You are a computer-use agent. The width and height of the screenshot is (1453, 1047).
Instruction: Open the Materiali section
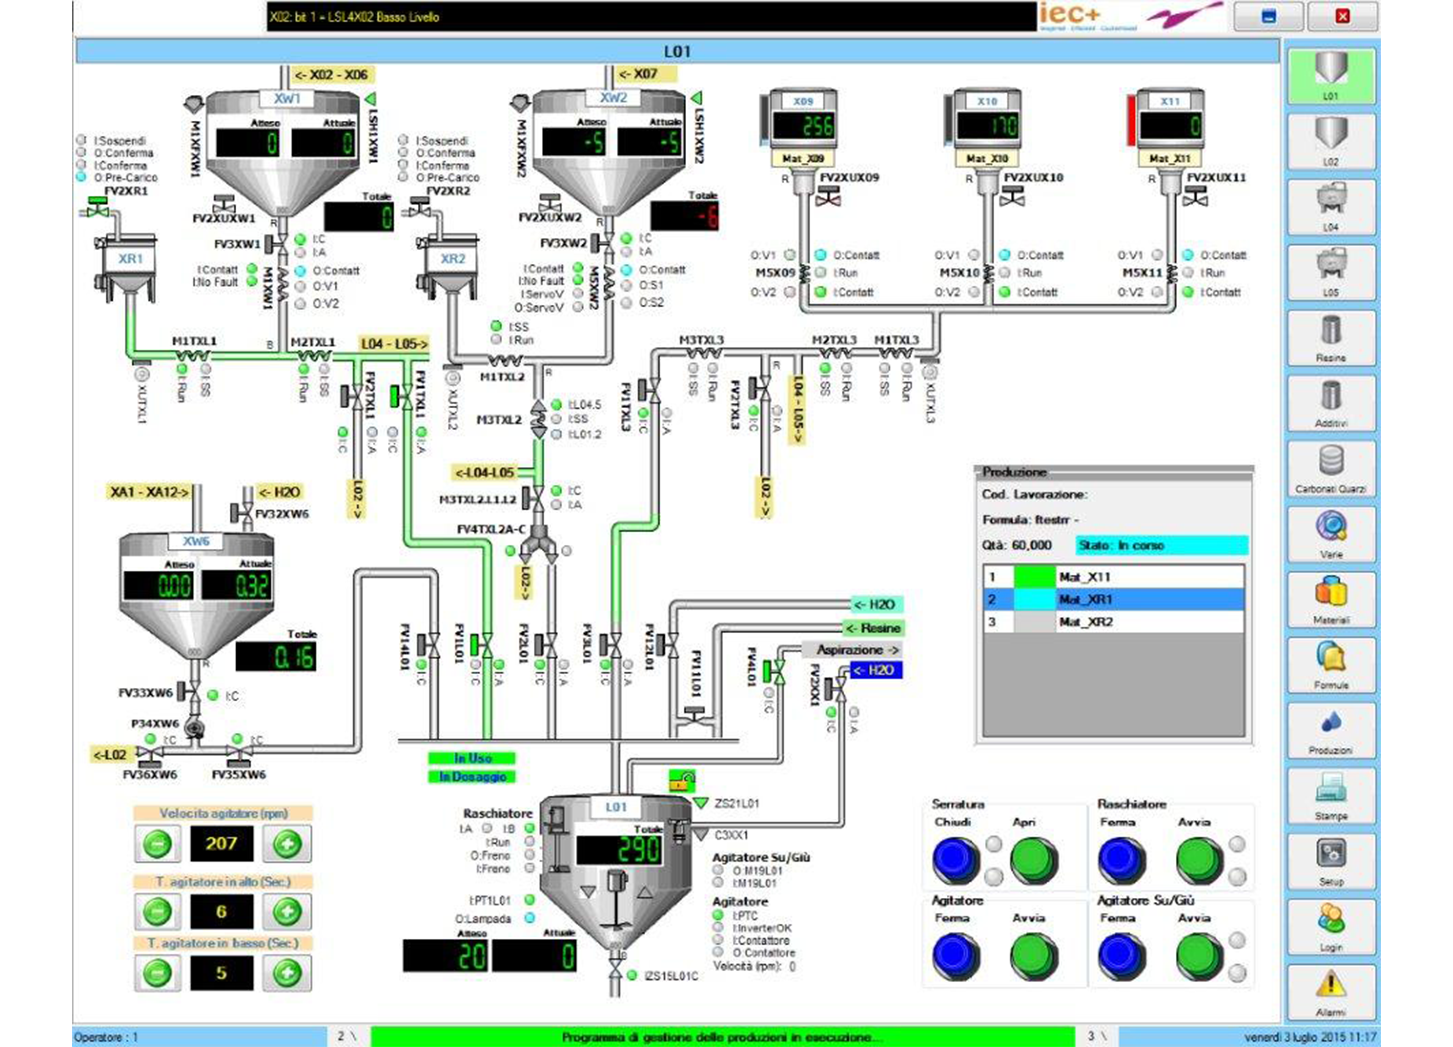[x=1330, y=597]
